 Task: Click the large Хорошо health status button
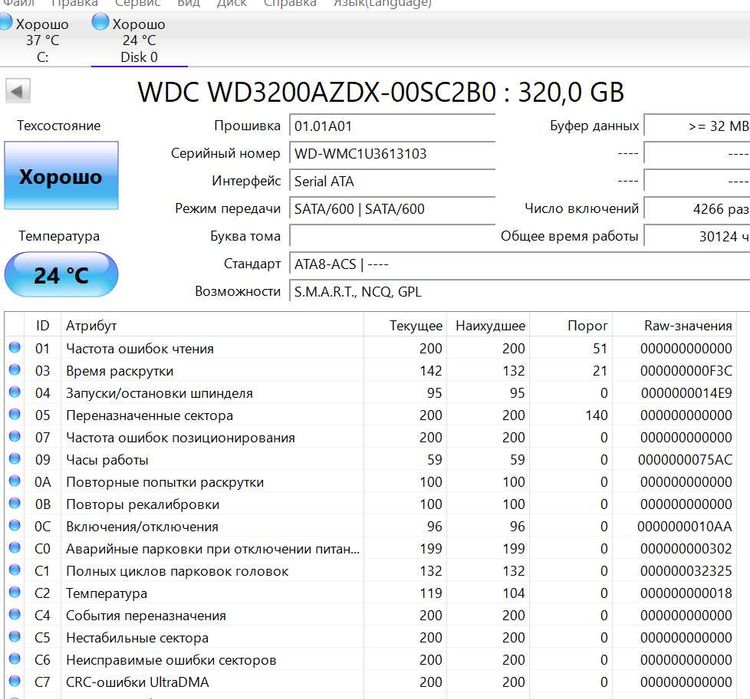[x=61, y=176]
